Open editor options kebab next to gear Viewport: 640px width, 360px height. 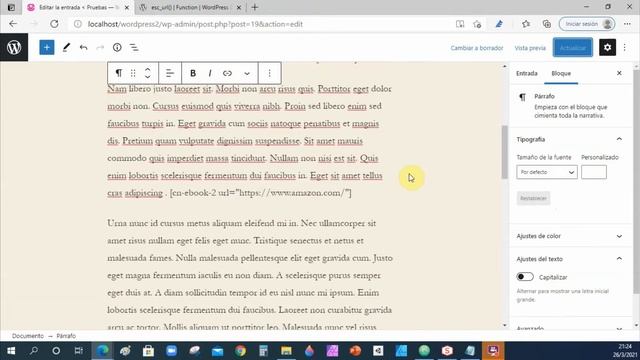pos(624,47)
